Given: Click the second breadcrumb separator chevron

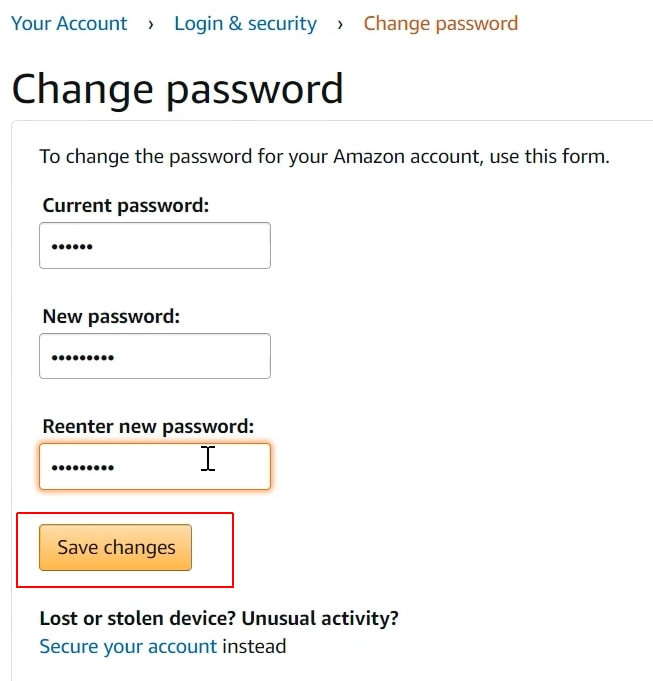Looking at the screenshot, I should click(340, 24).
